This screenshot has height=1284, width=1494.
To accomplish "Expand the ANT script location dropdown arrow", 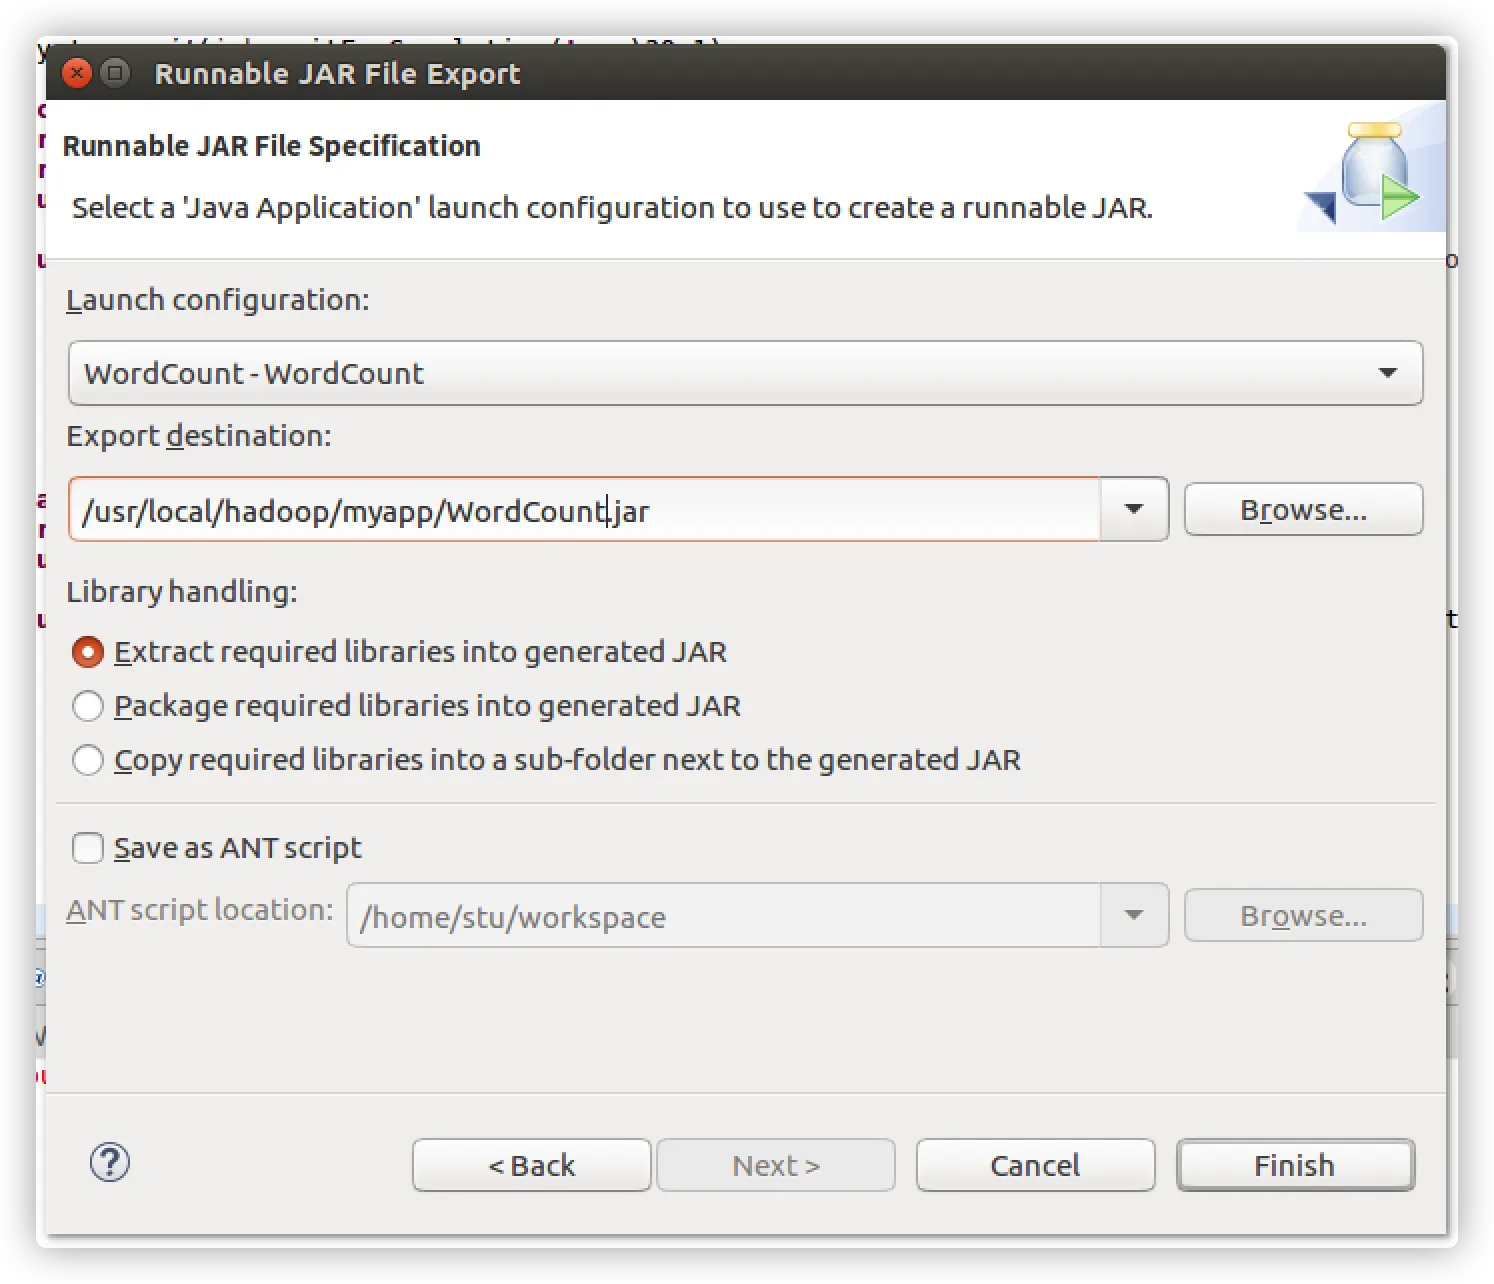I will point(1133,916).
